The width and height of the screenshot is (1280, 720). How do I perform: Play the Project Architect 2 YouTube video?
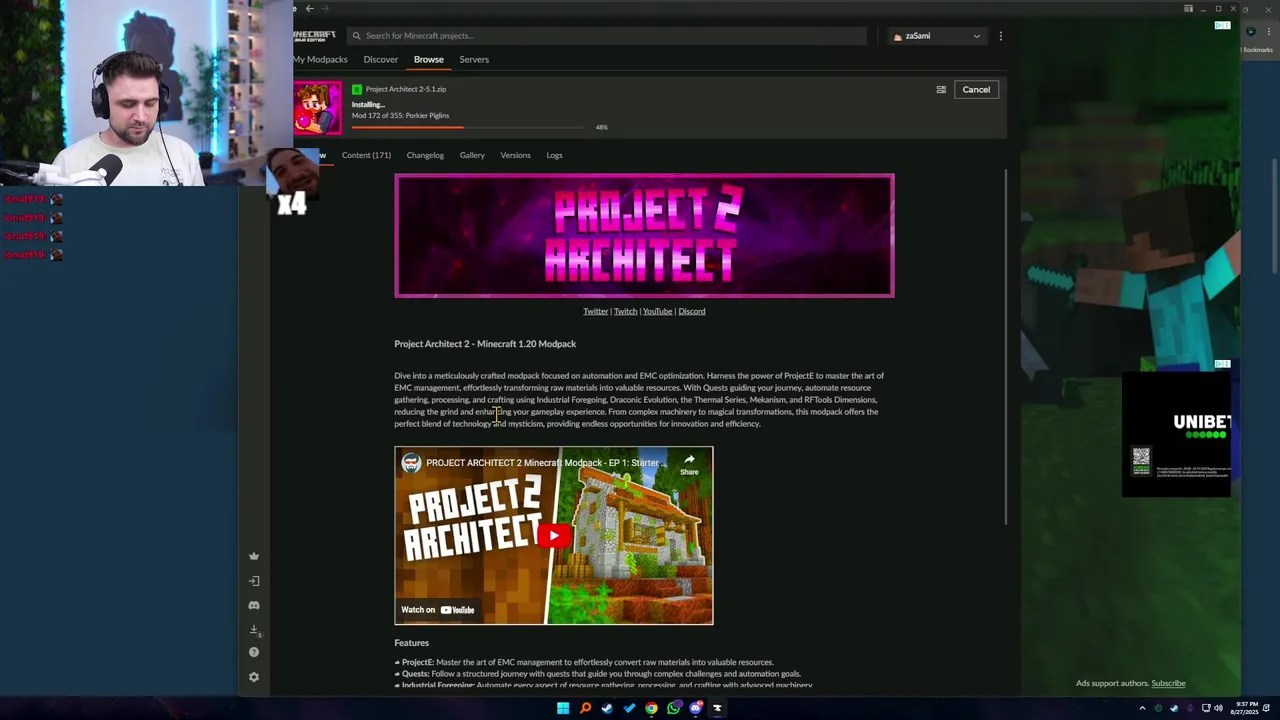point(554,535)
